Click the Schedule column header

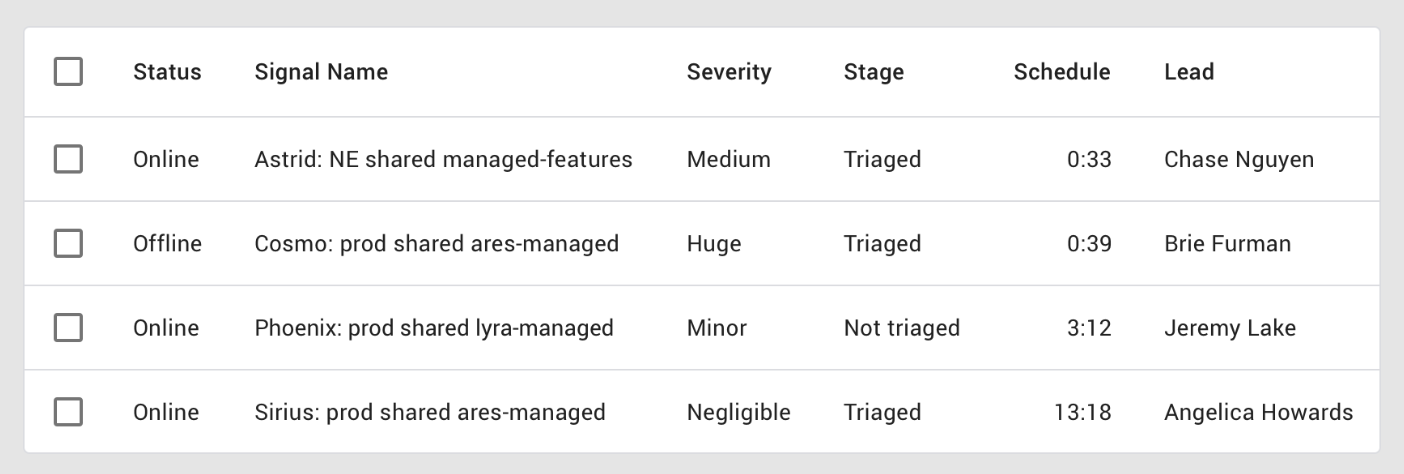tap(1061, 72)
